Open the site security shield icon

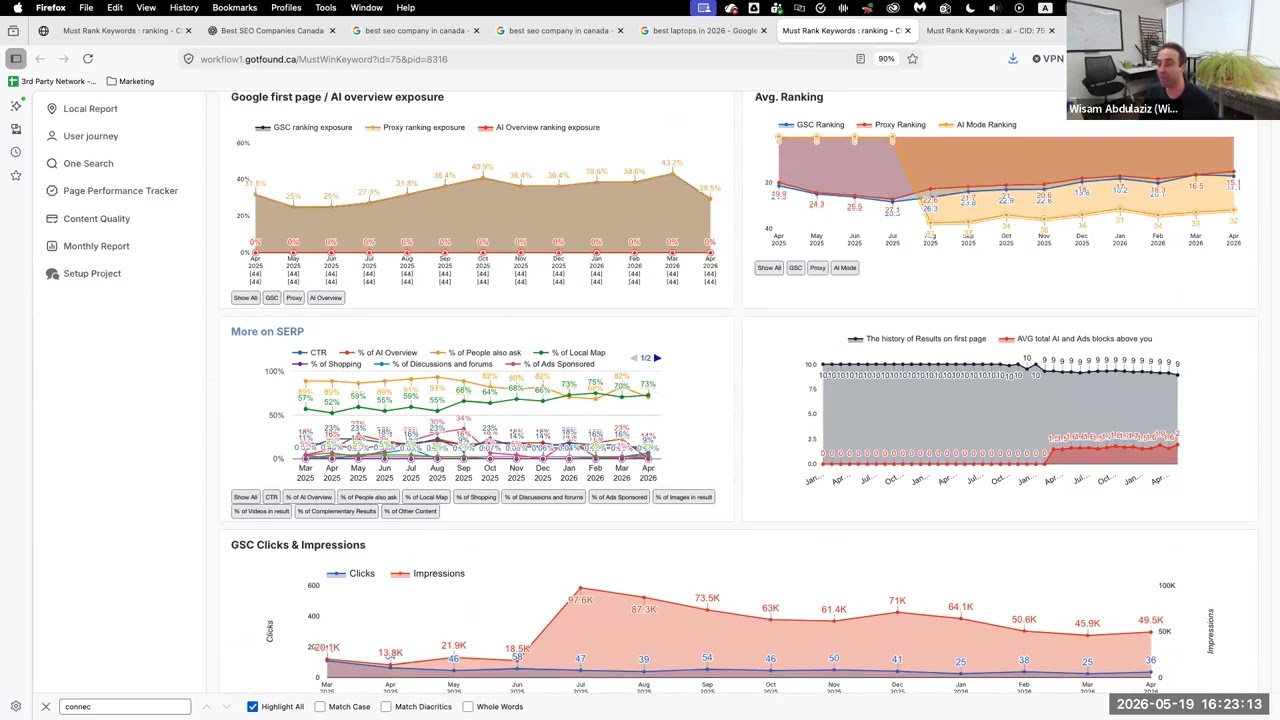point(188,59)
